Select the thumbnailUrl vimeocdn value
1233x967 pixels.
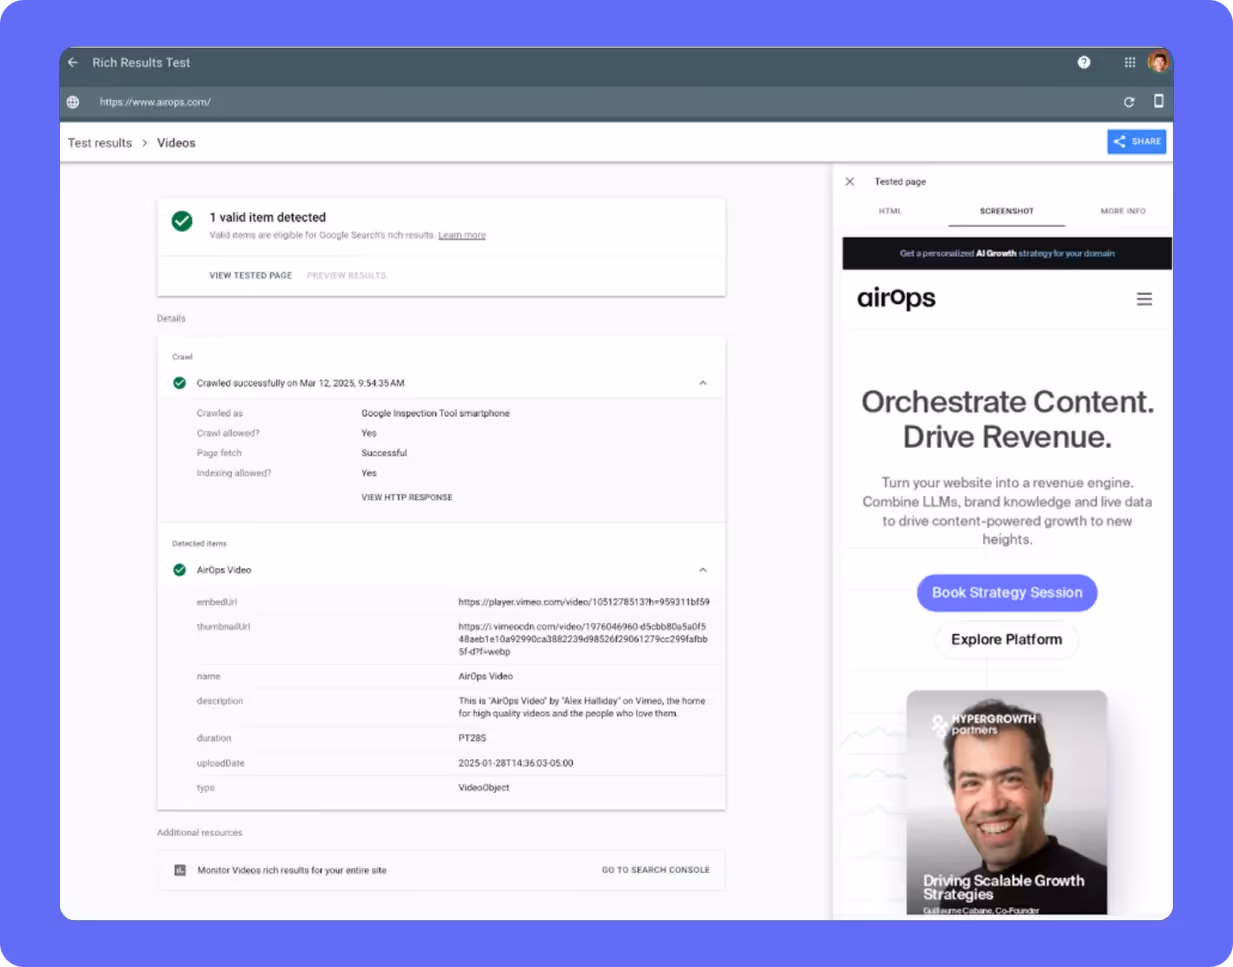pos(583,639)
